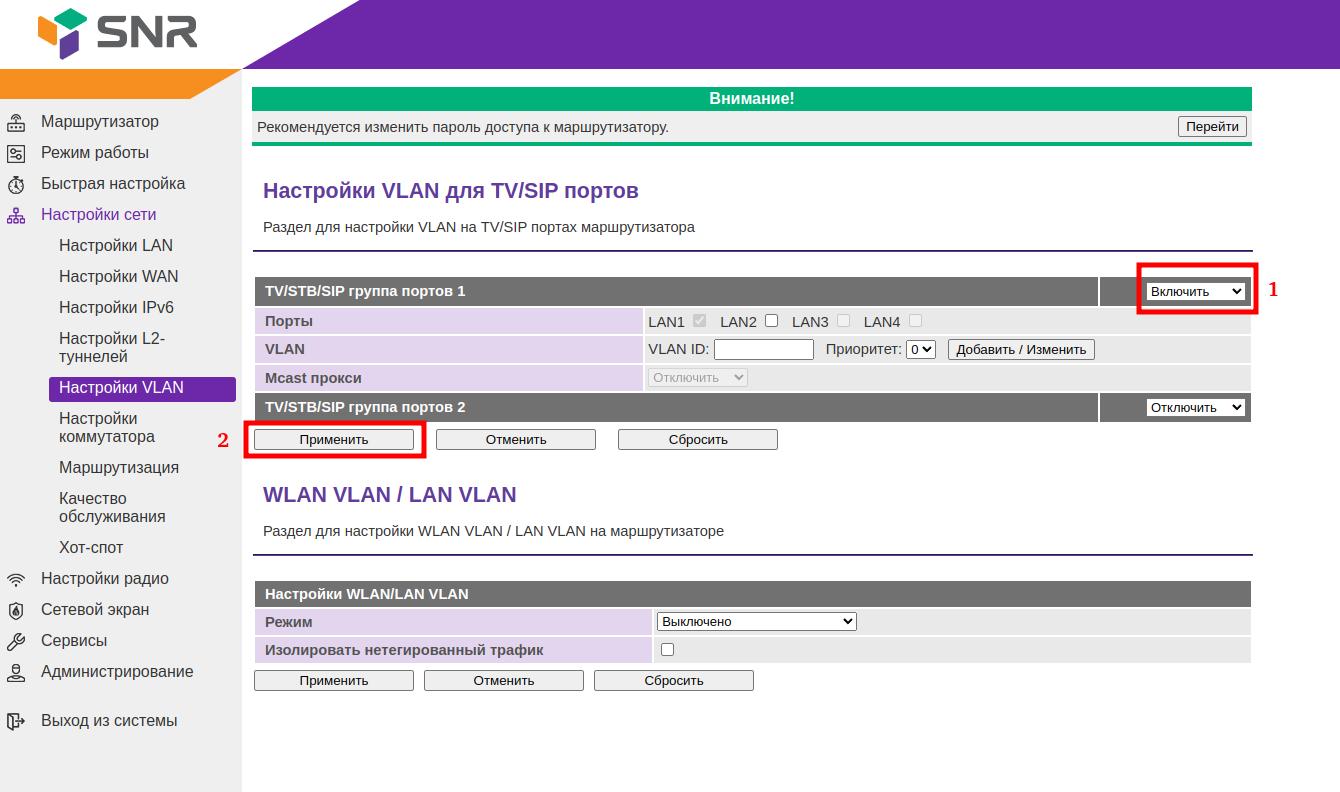Open Администрирование menu item
Screen dimensions: 1340x792
tap(117, 671)
